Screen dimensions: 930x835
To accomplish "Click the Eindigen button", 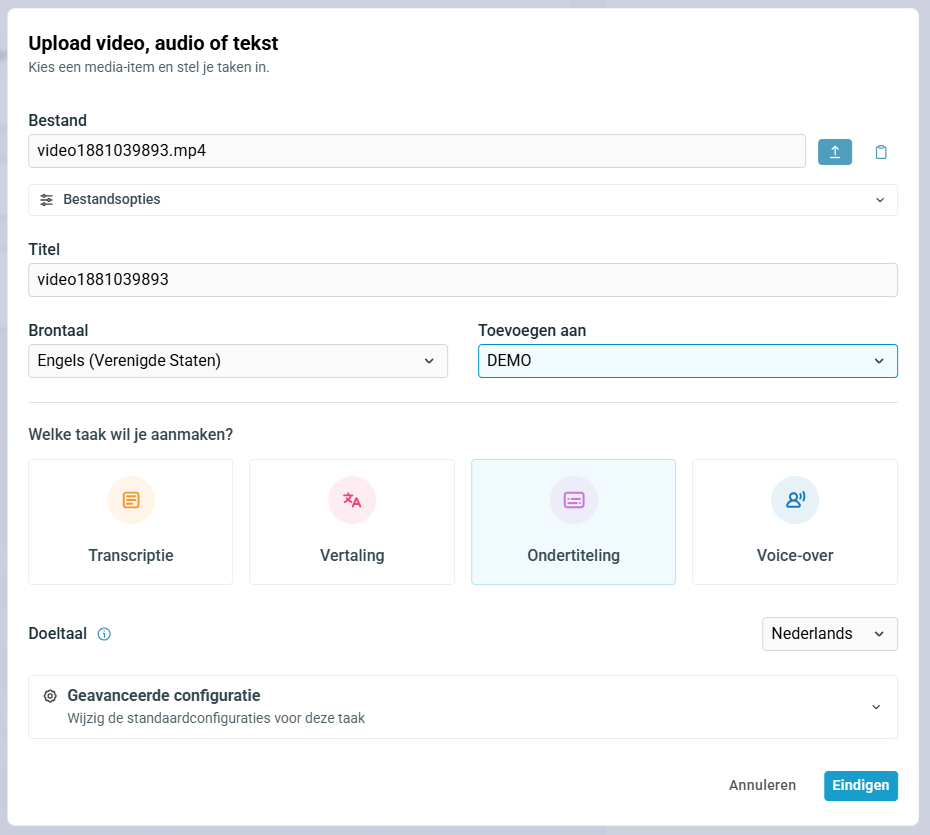I will click(860, 786).
